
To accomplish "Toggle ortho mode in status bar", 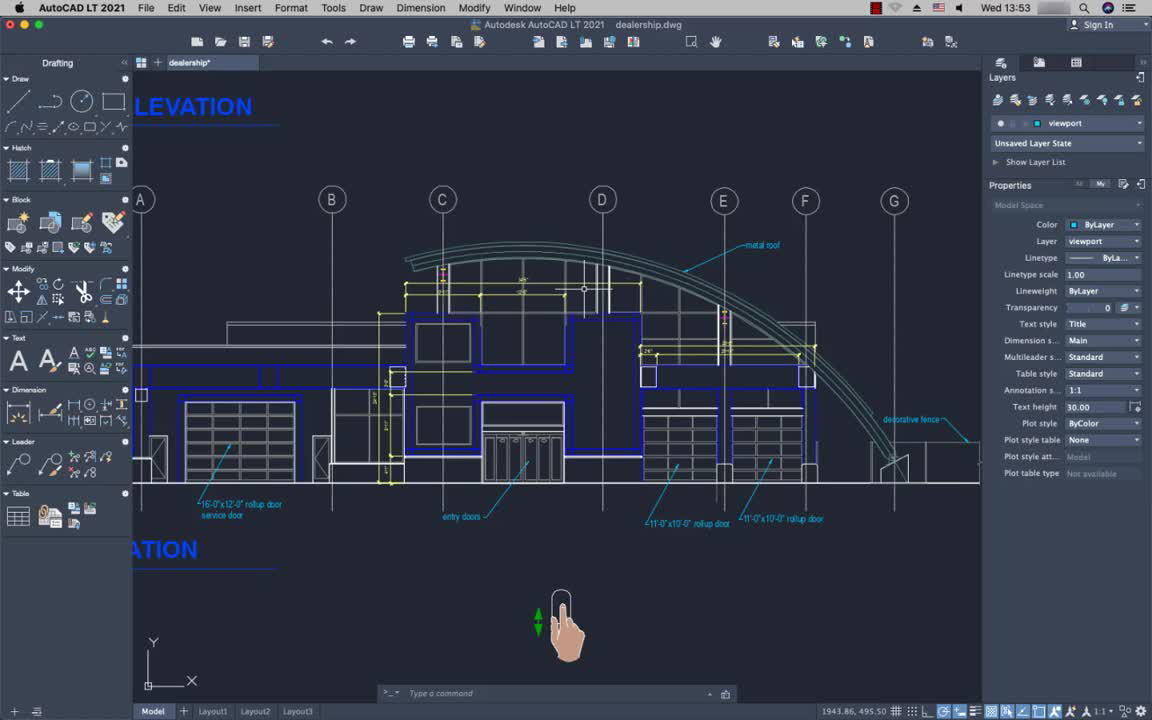I will tap(927, 711).
